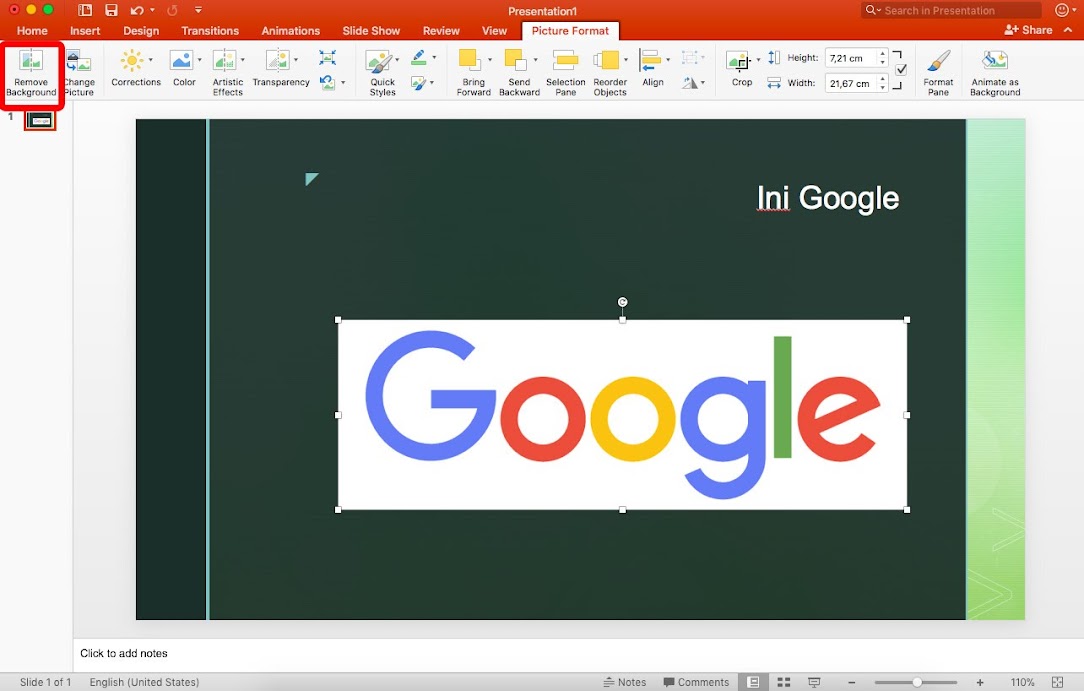Expand the Send Backward dropdown arrow
1084x691 pixels.
(535, 60)
